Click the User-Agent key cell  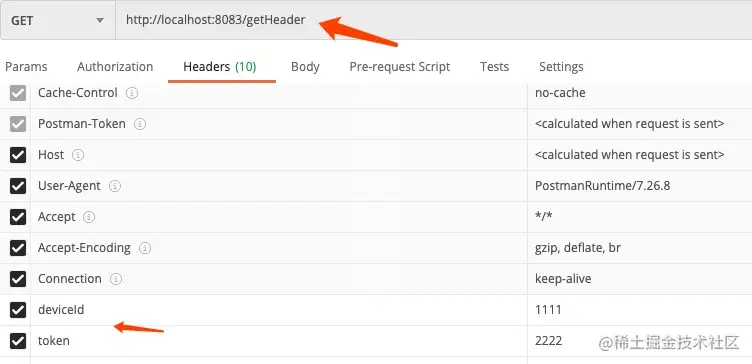pos(279,186)
